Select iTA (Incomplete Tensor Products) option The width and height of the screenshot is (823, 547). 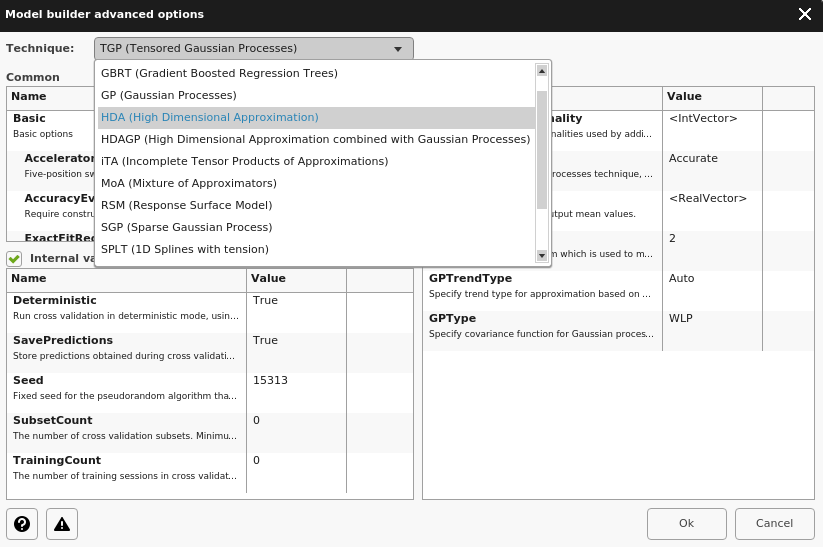point(244,161)
